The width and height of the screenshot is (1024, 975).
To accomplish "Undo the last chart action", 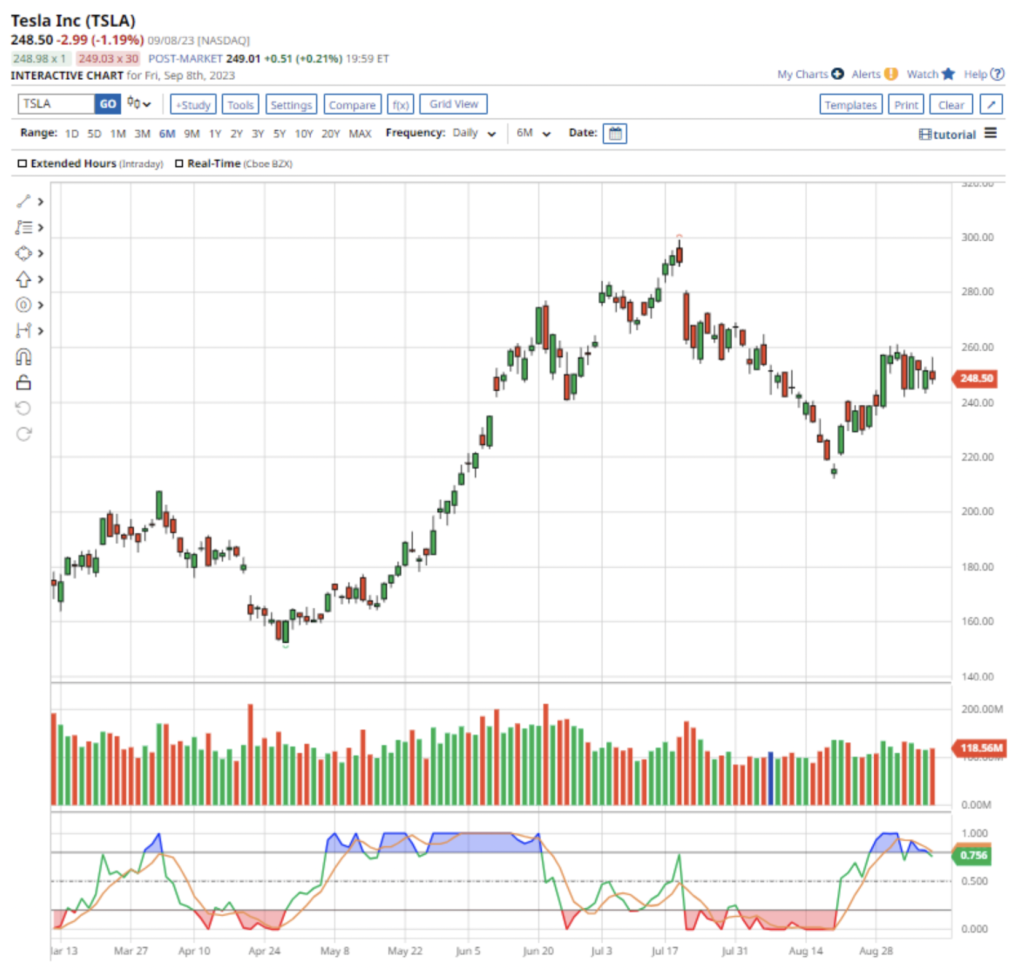I will click(x=24, y=408).
